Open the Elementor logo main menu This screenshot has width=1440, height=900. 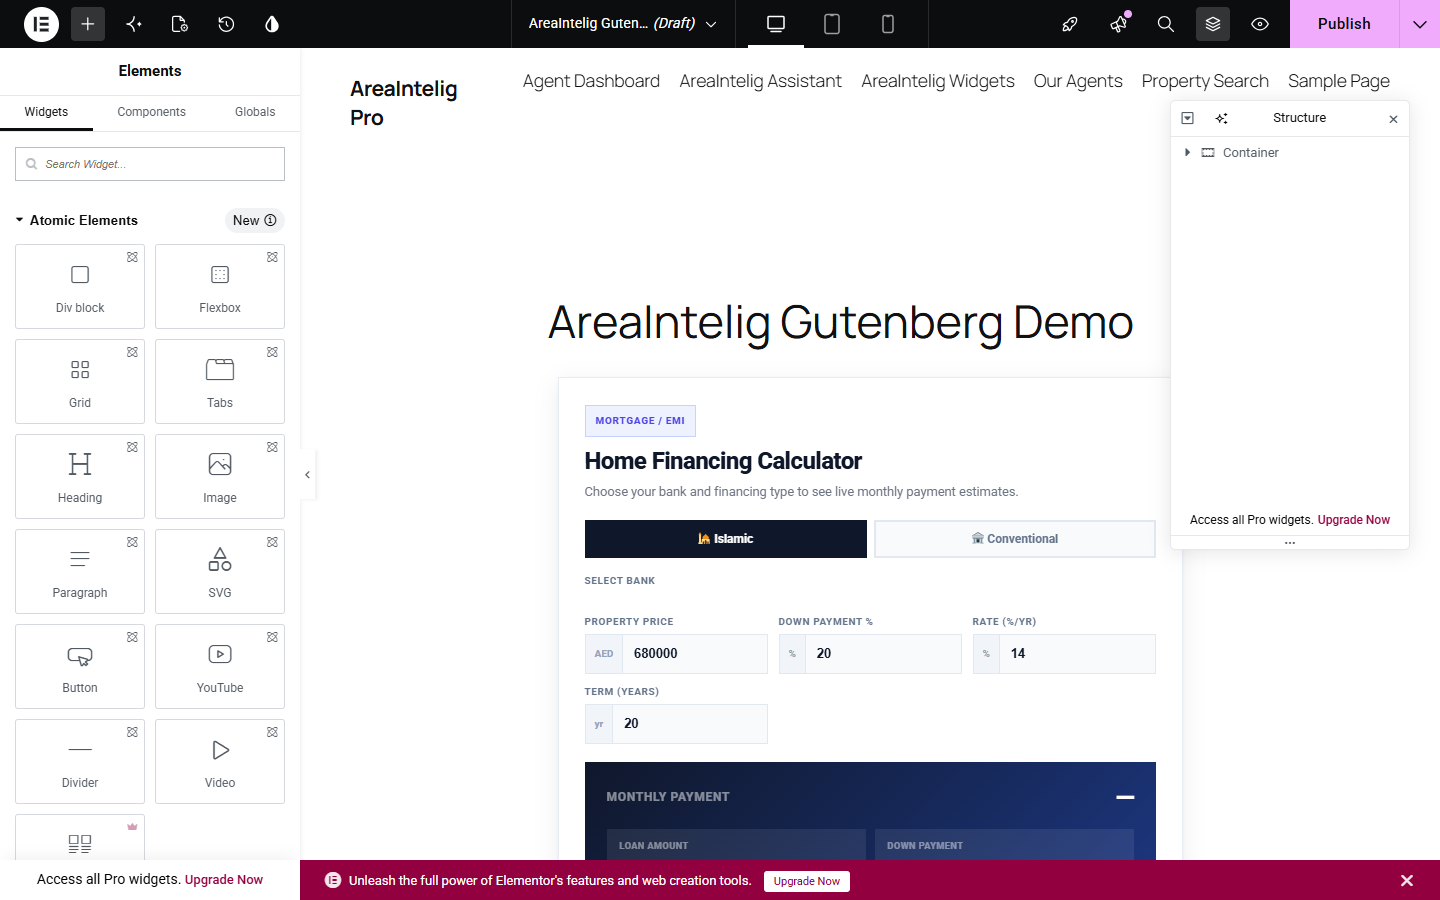coord(41,24)
